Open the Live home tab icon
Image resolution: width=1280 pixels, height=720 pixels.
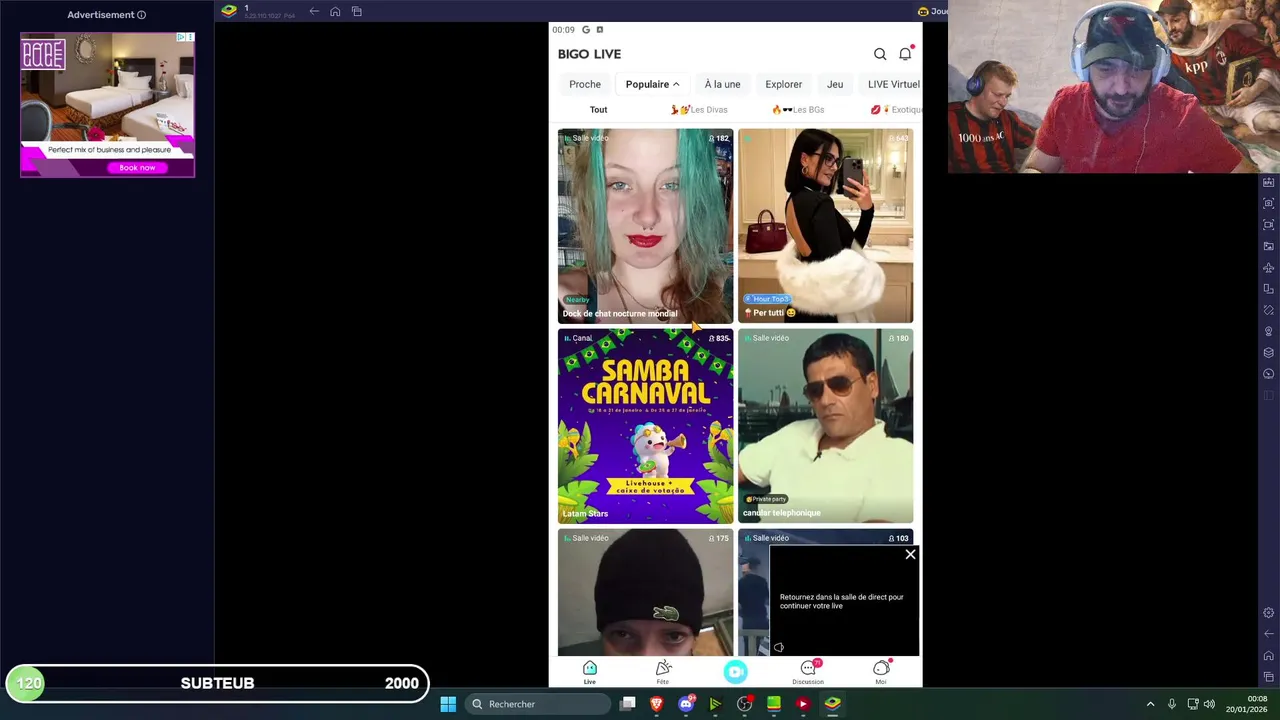pyautogui.click(x=590, y=668)
